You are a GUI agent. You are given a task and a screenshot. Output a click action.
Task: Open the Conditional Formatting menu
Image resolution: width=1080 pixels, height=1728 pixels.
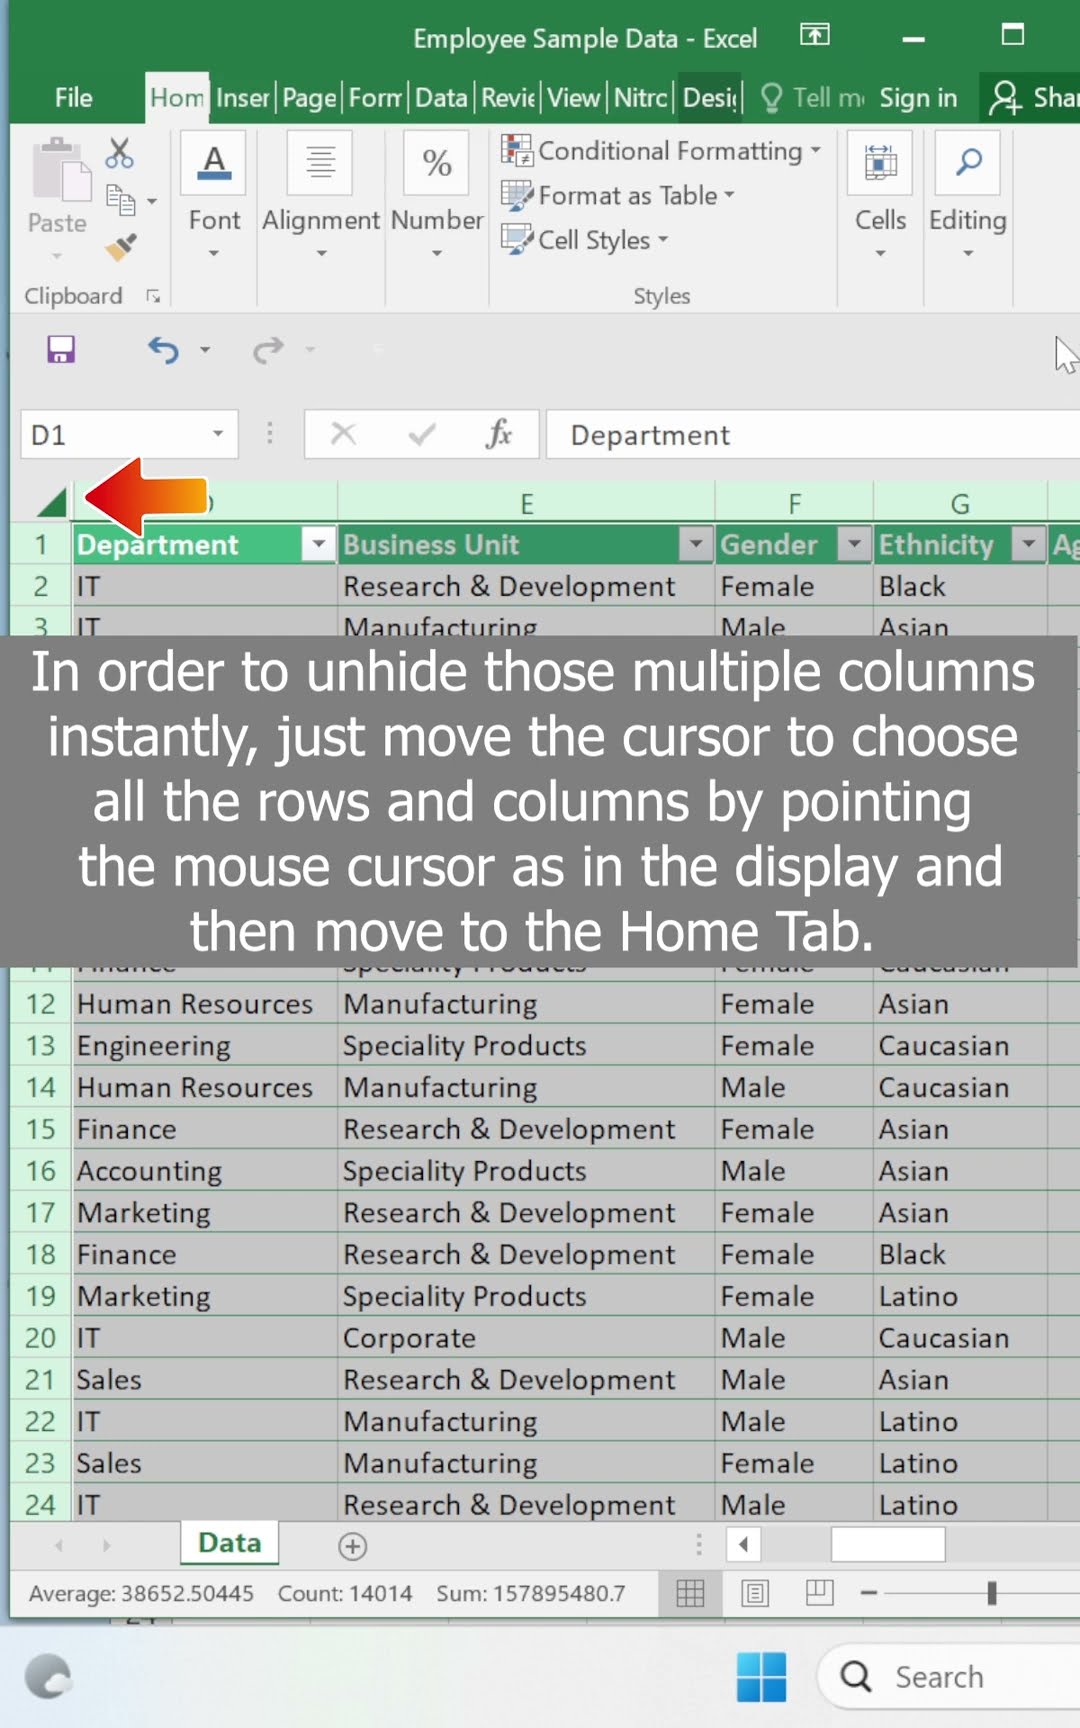661,151
